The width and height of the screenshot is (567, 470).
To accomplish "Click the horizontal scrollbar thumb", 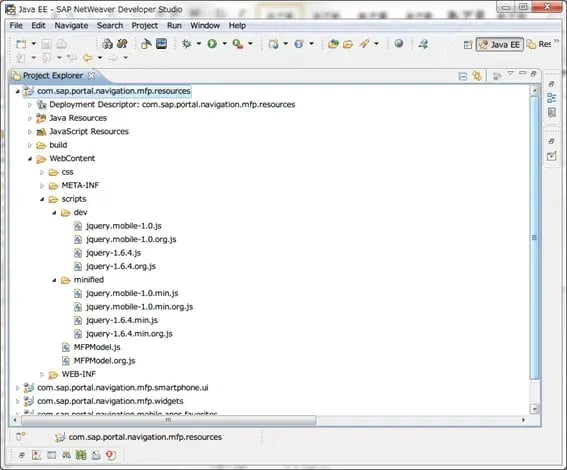I will coord(169,420).
